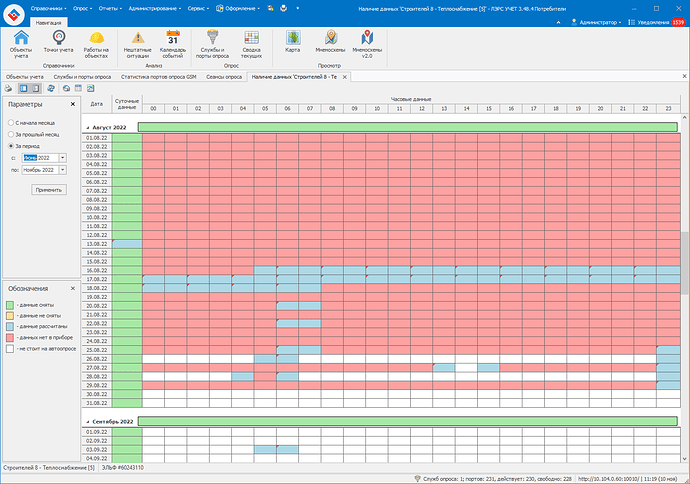
Task: Select 'За период' radio option
Action: [x=11, y=146]
